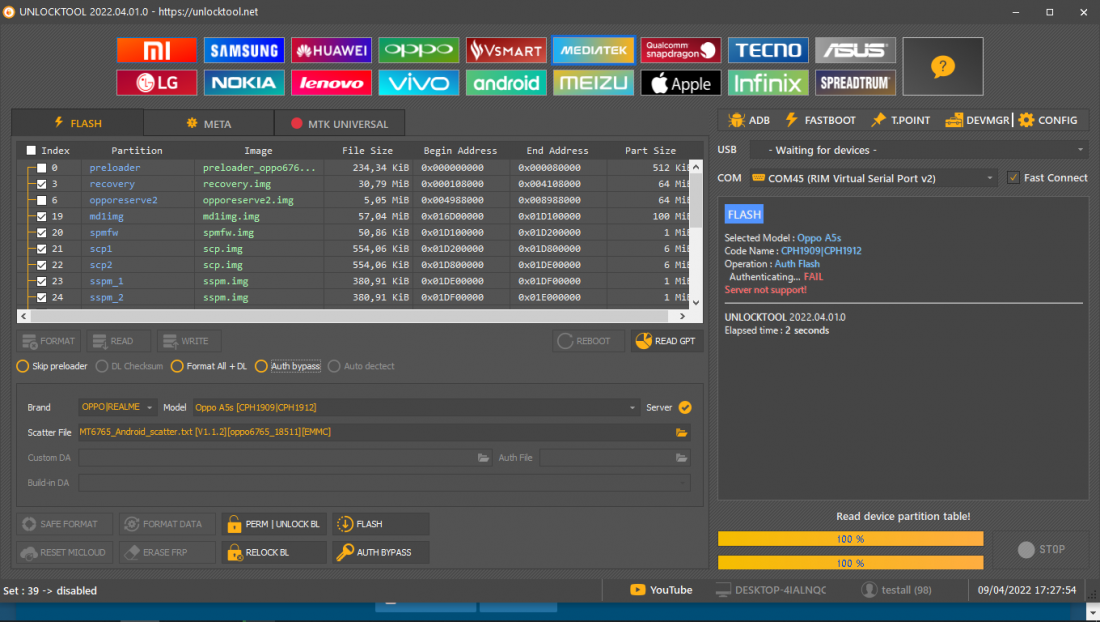Open the Apple brand section

pyautogui.click(x=680, y=83)
